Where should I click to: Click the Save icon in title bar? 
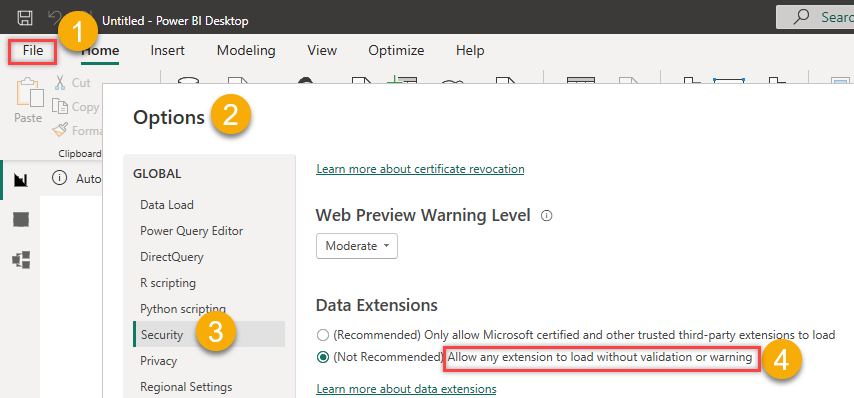24,18
